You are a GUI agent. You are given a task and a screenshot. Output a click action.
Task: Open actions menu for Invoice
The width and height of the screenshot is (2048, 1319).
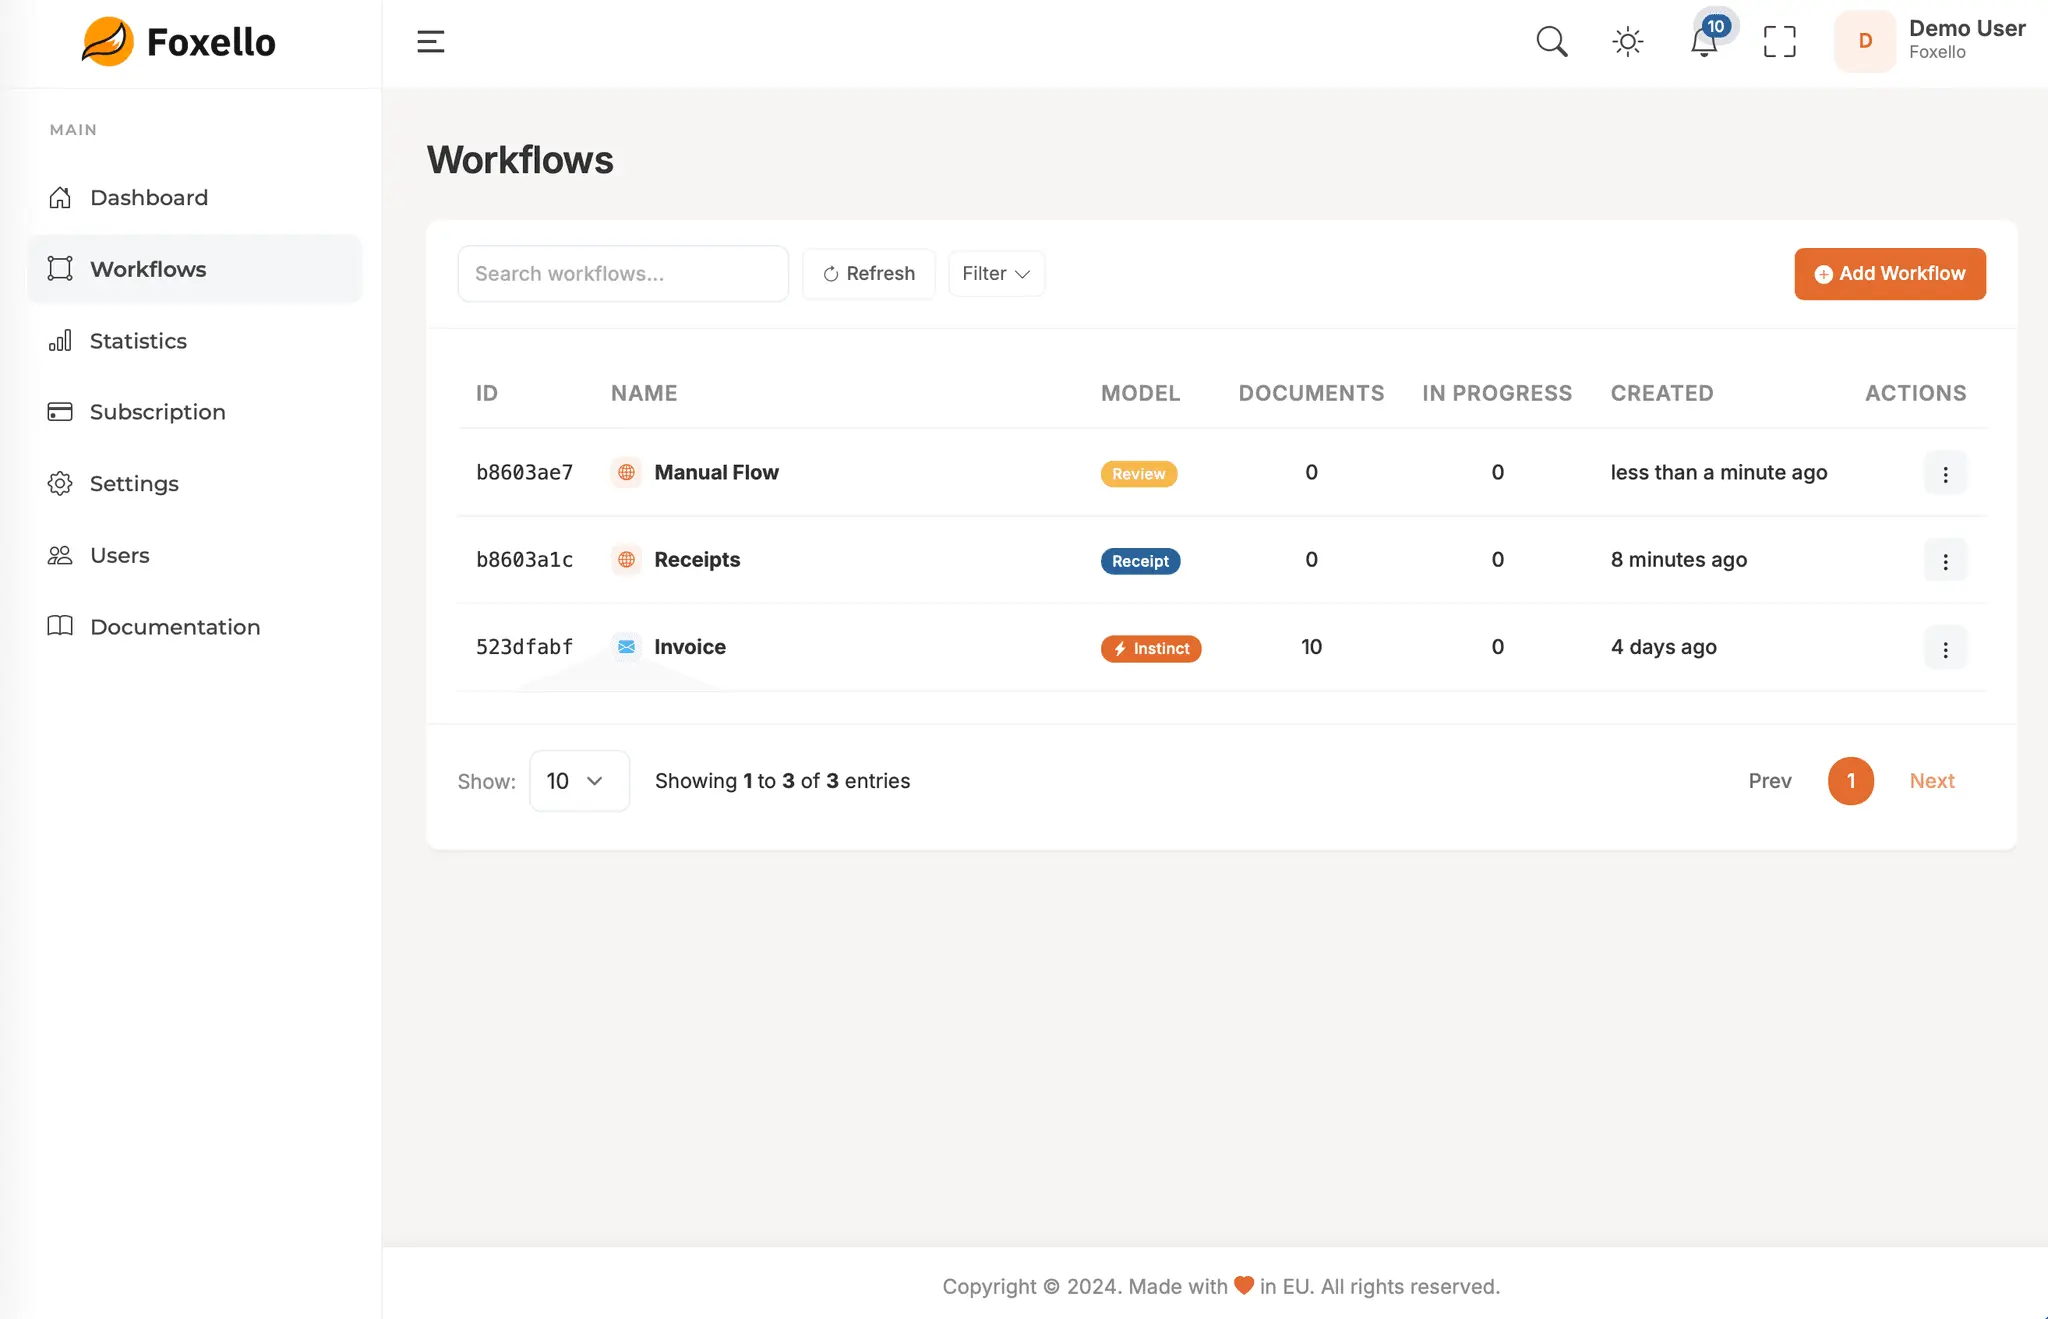pyautogui.click(x=1945, y=648)
